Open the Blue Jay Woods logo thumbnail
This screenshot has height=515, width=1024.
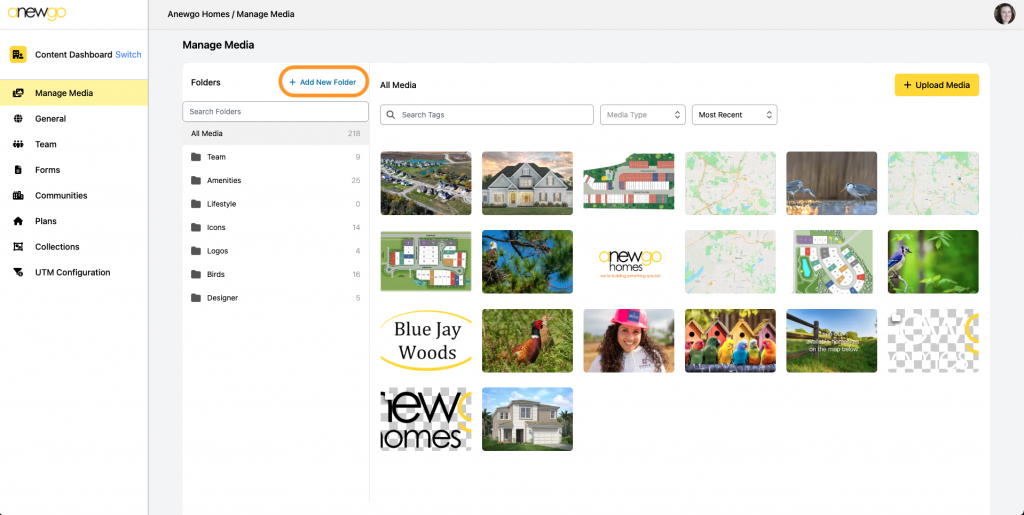tap(426, 341)
